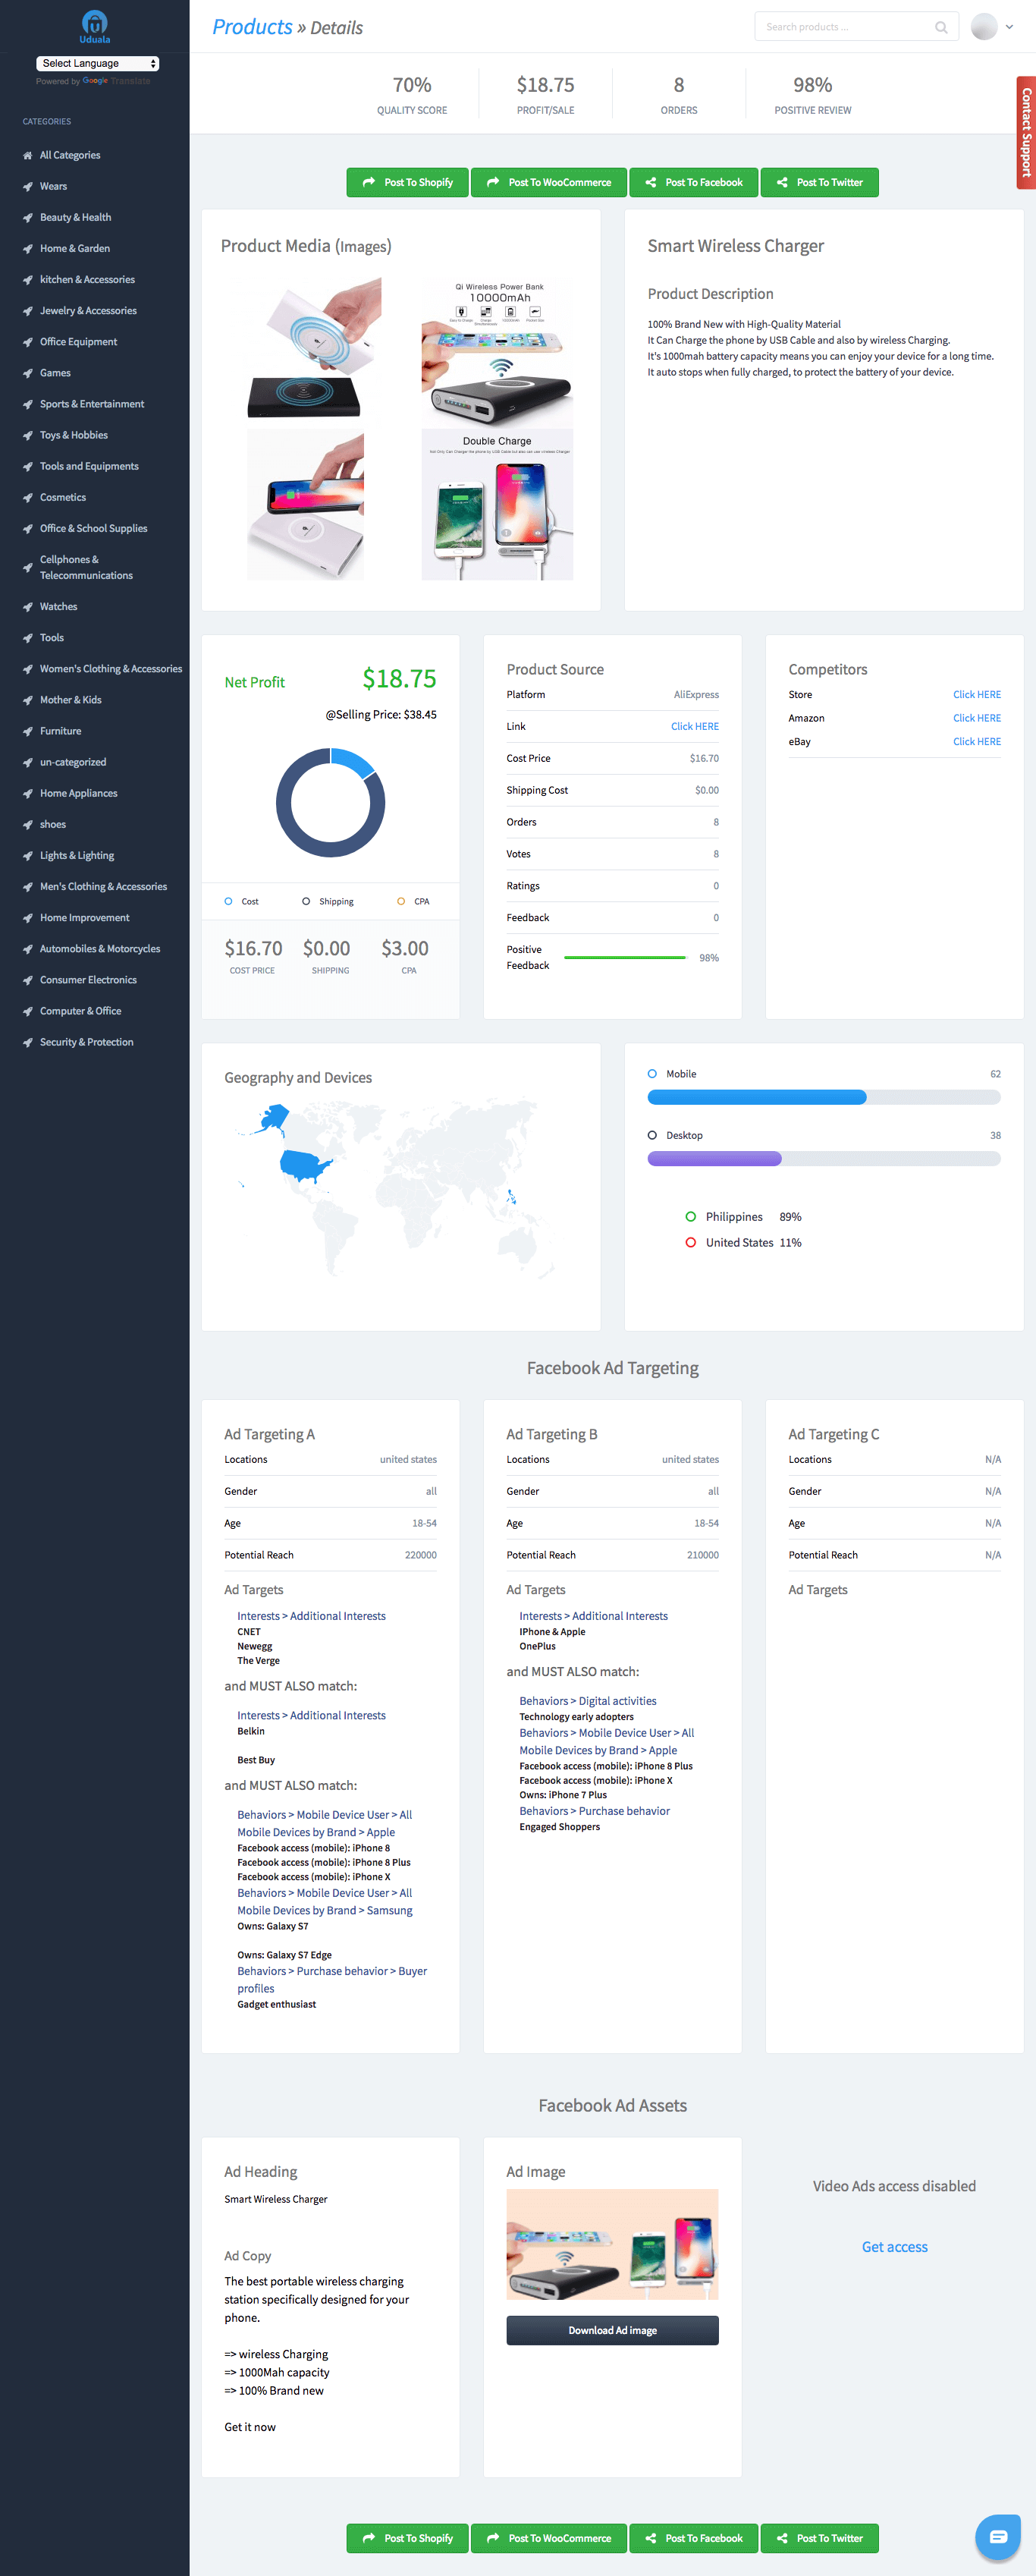Click rocket icon beside Security & Protection
This screenshot has width=1036, height=2576.
(x=28, y=1042)
